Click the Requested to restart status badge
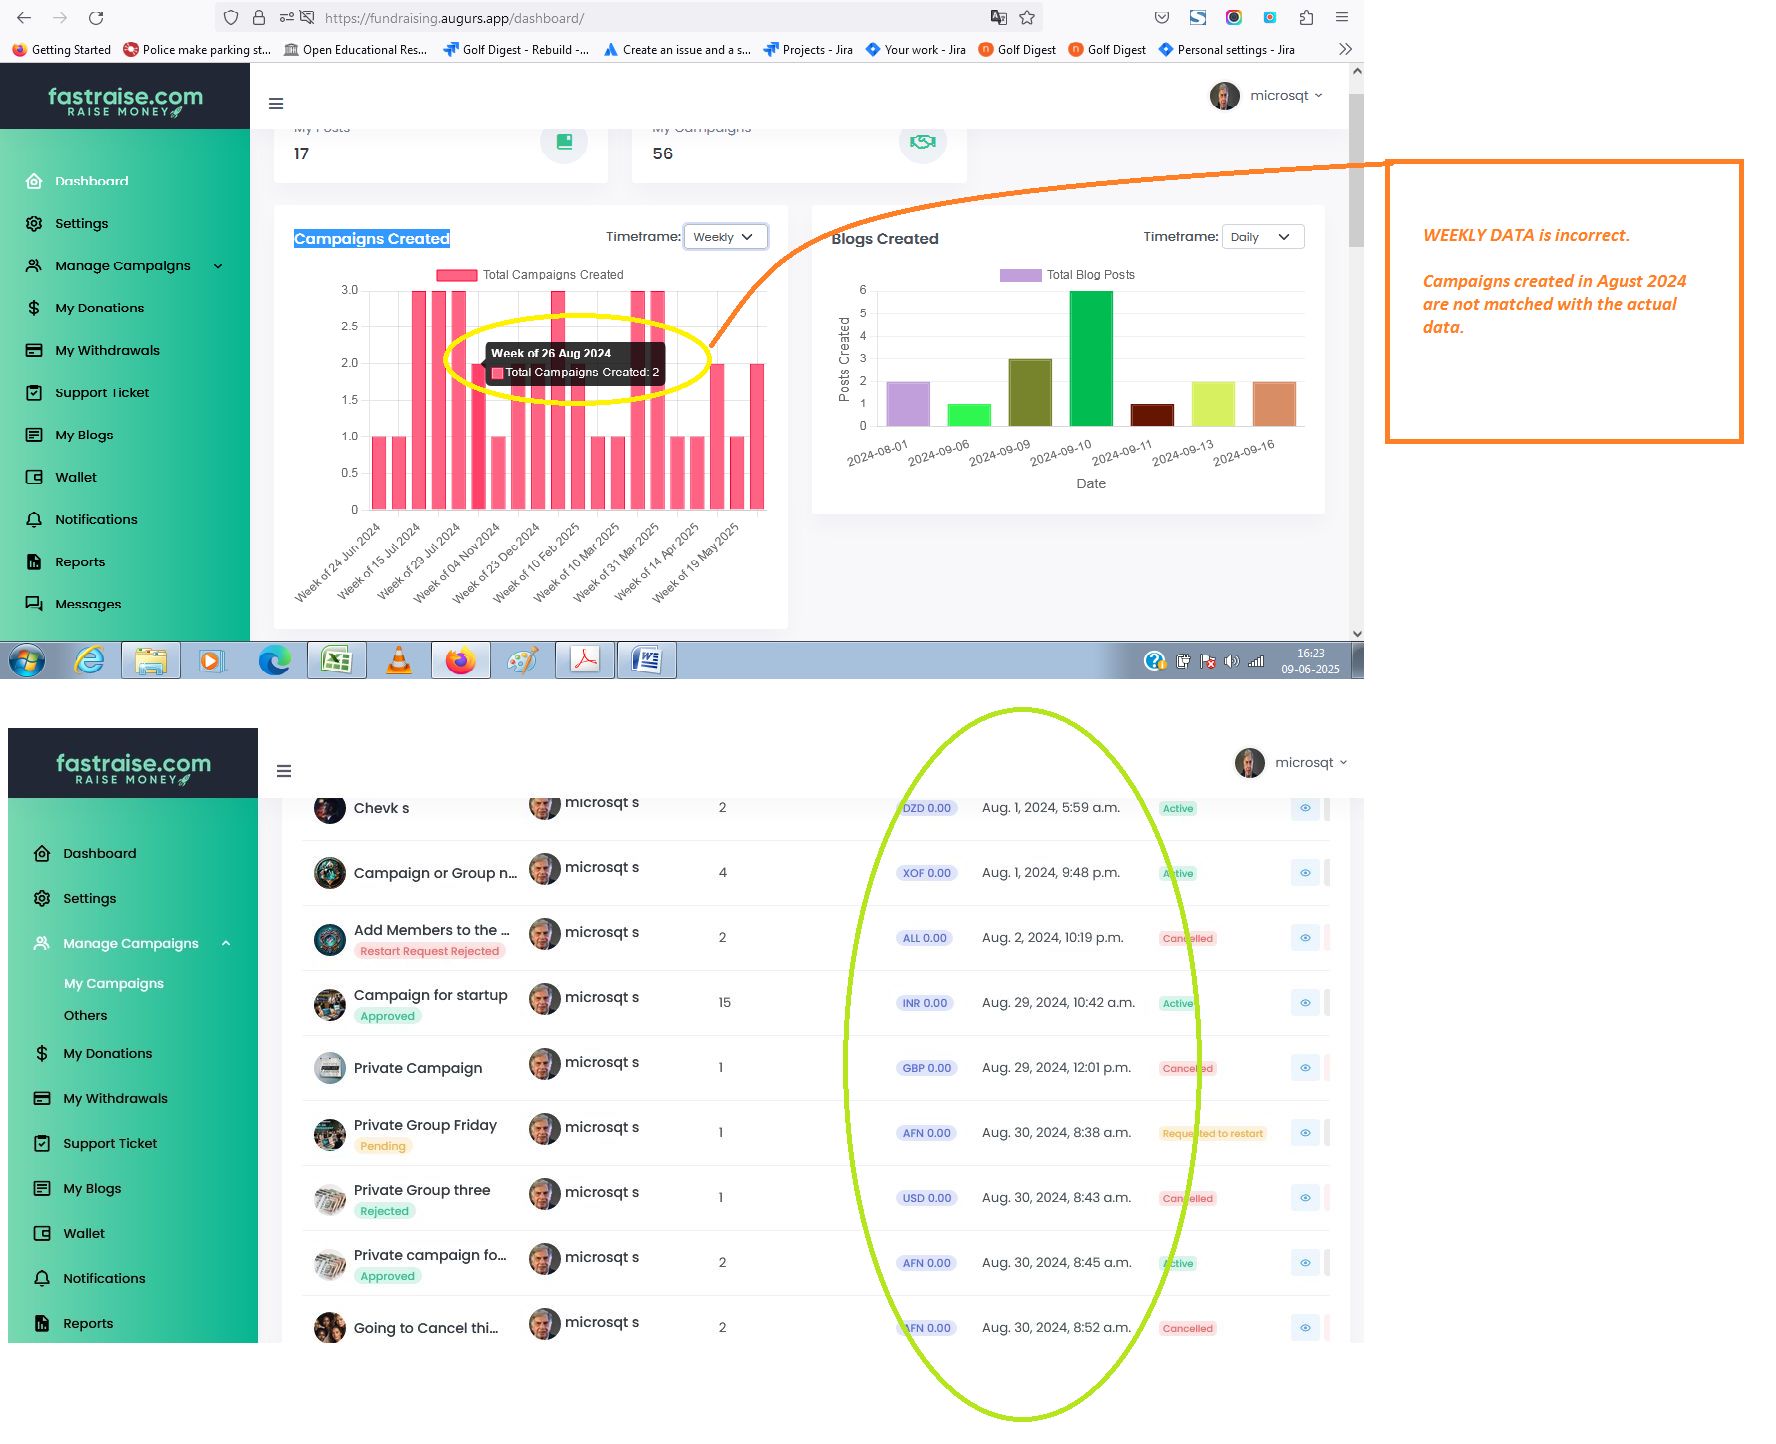The height and width of the screenshot is (1444, 1776). click(x=1212, y=1133)
